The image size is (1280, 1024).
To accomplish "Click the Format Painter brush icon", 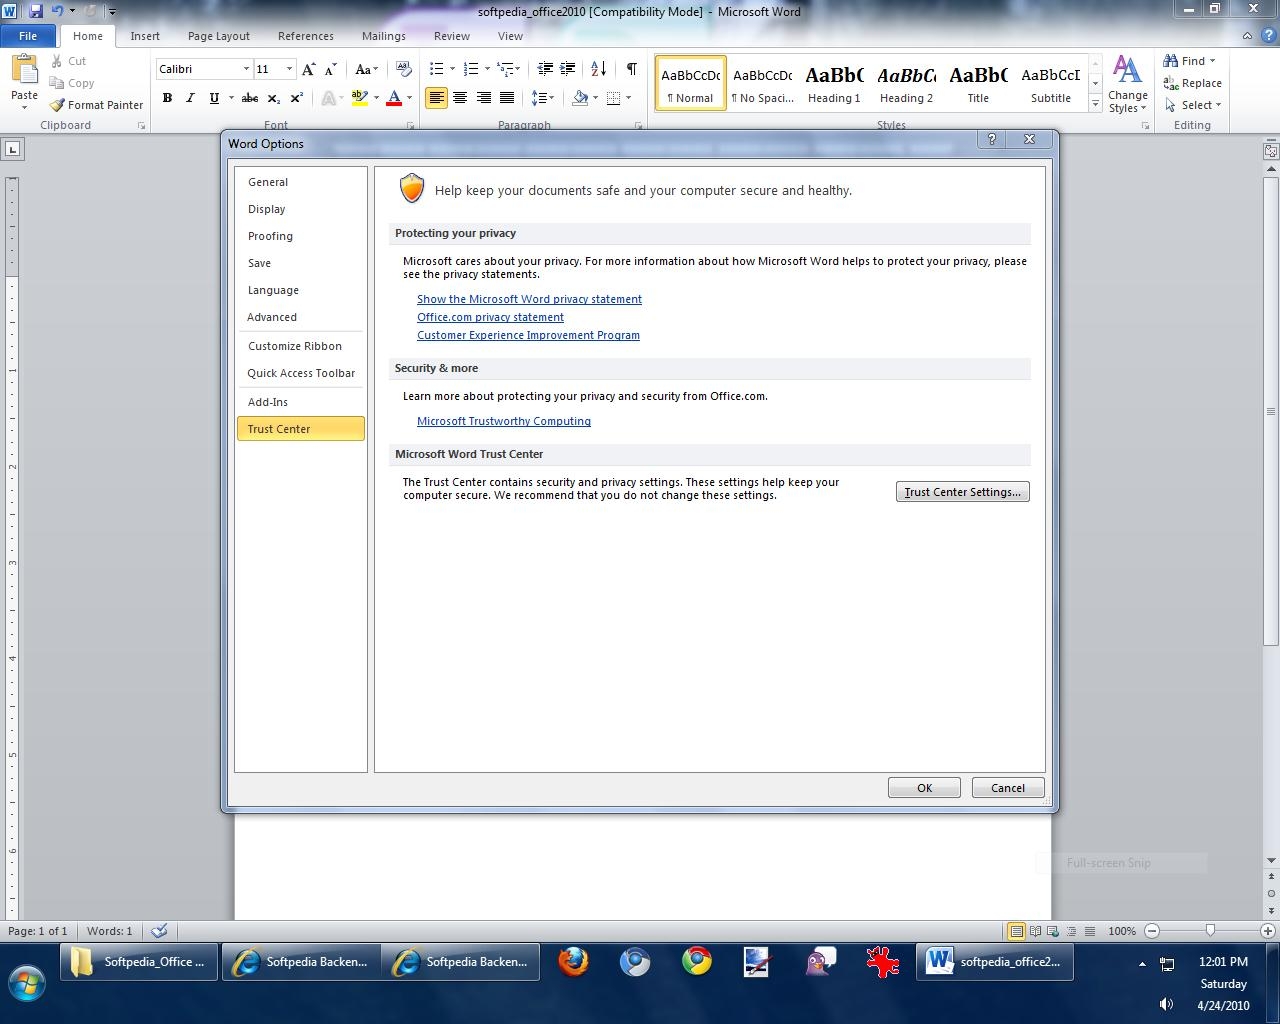I will click(57, 105).
